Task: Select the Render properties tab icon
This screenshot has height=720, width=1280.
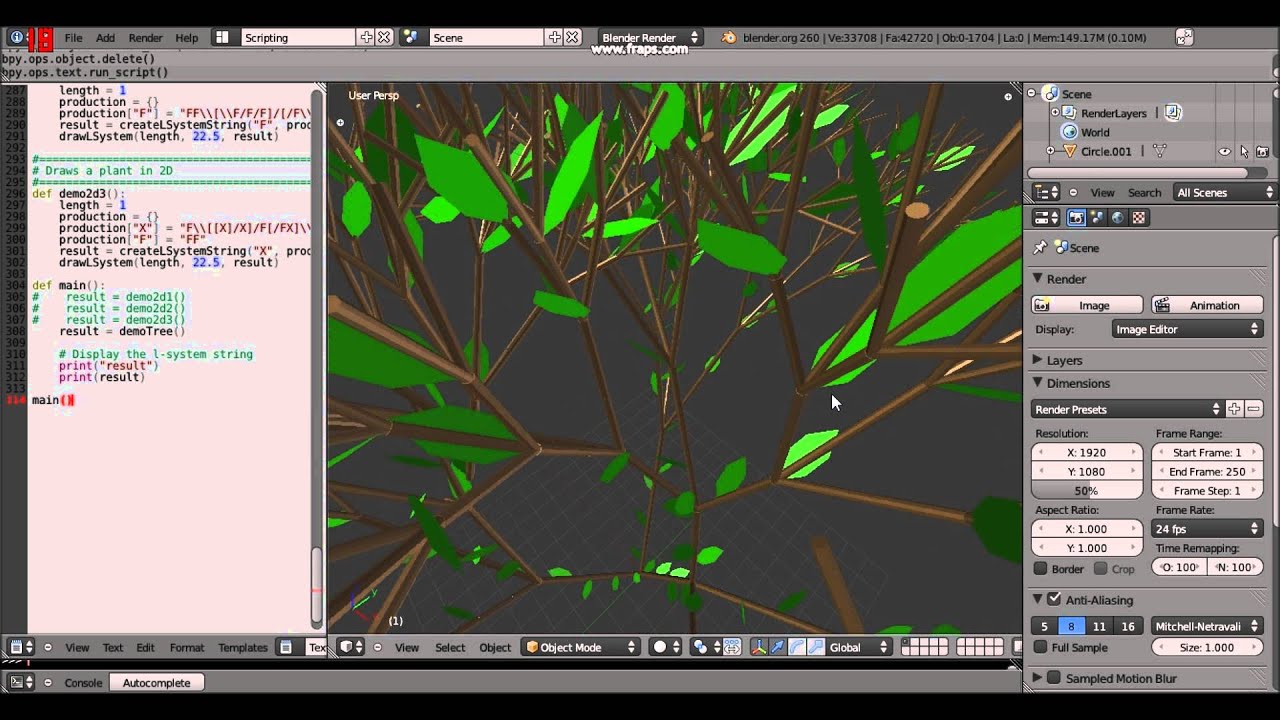Action: pos(1076,217)
